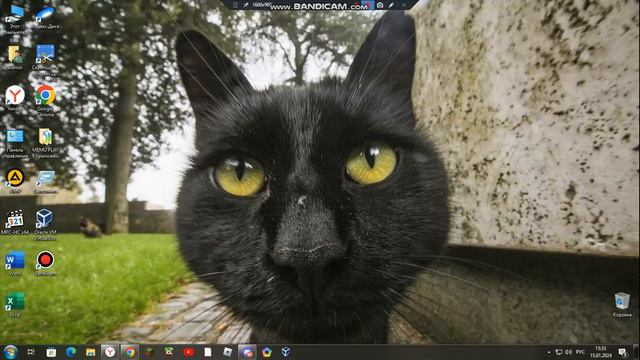Open MEmu Play desktop shortcut

click(45, 143)
